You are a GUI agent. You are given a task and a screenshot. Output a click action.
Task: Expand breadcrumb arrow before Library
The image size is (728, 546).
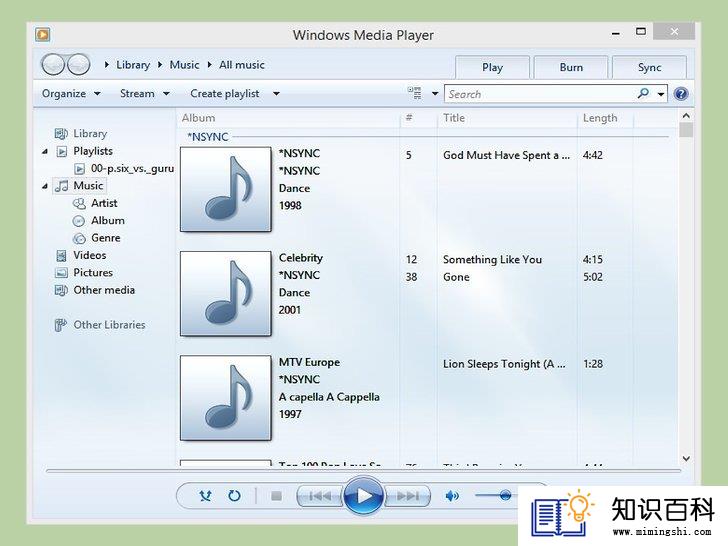(x=107, y=65)
